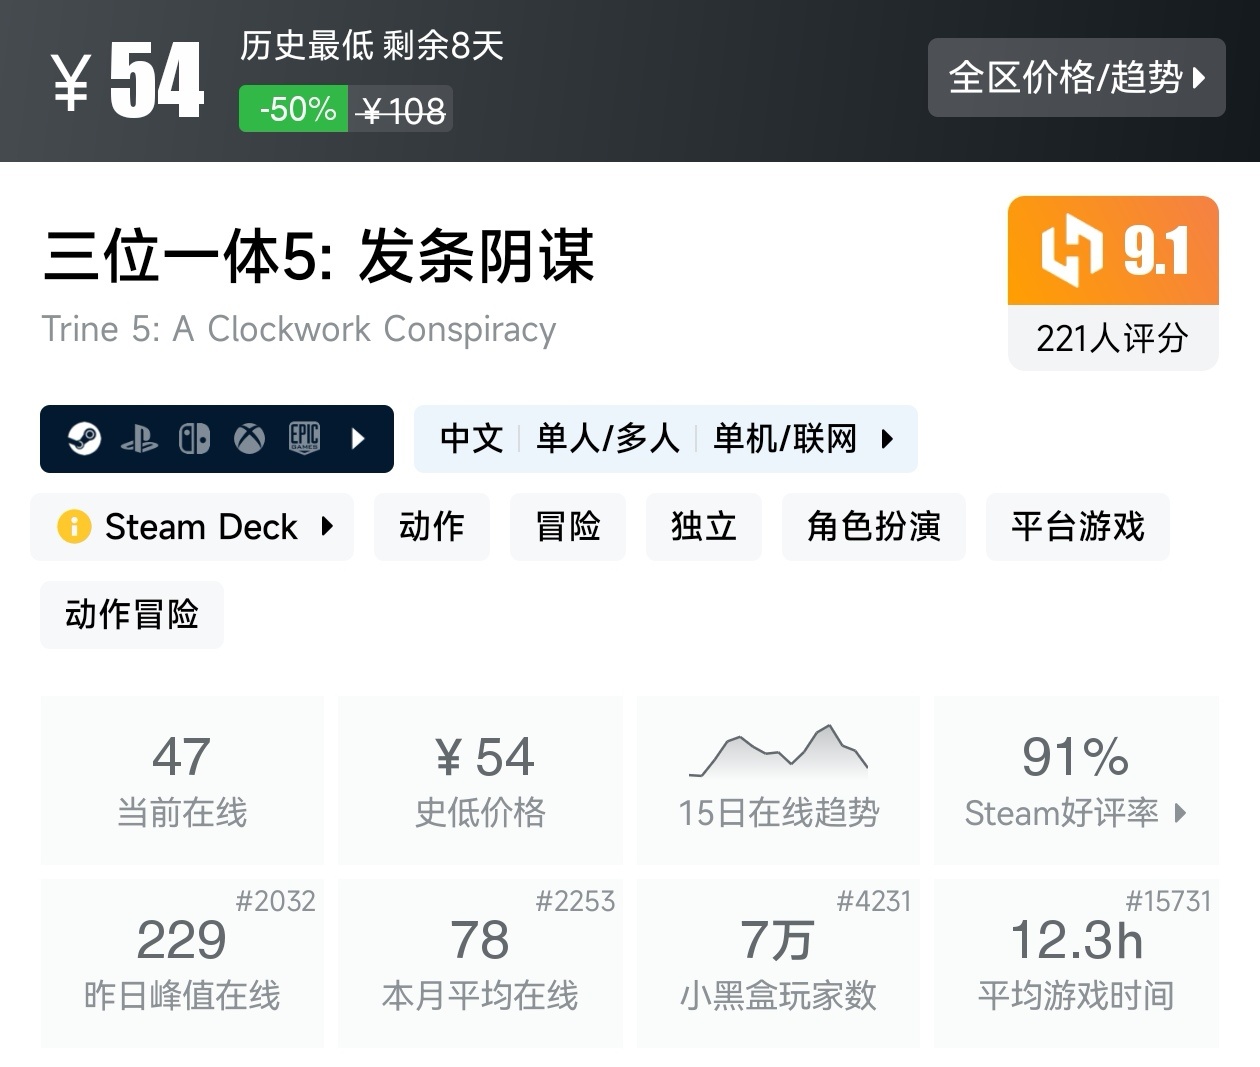1260x1067 pixels.
Task: Expand Steam Deck compatibility details
Action: (327, 526)
